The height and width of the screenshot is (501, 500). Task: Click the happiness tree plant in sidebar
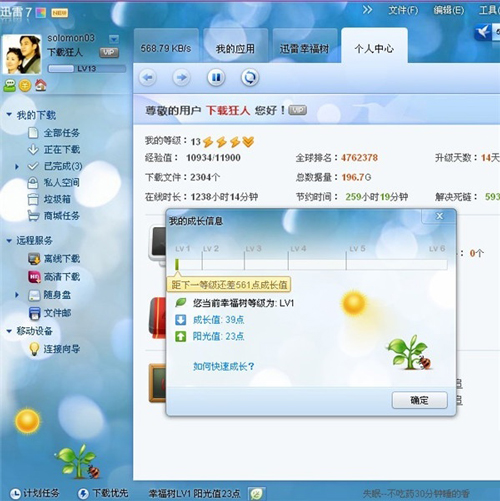click(x=77, y=462)
